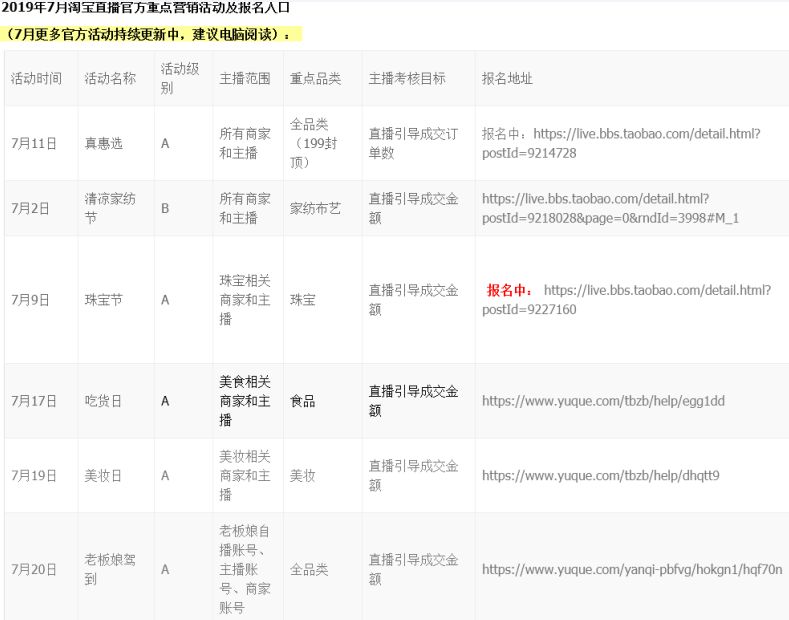Click the 报名地址 column header
The height and width of the screenshot is (620, 789).
pos(507,79)
